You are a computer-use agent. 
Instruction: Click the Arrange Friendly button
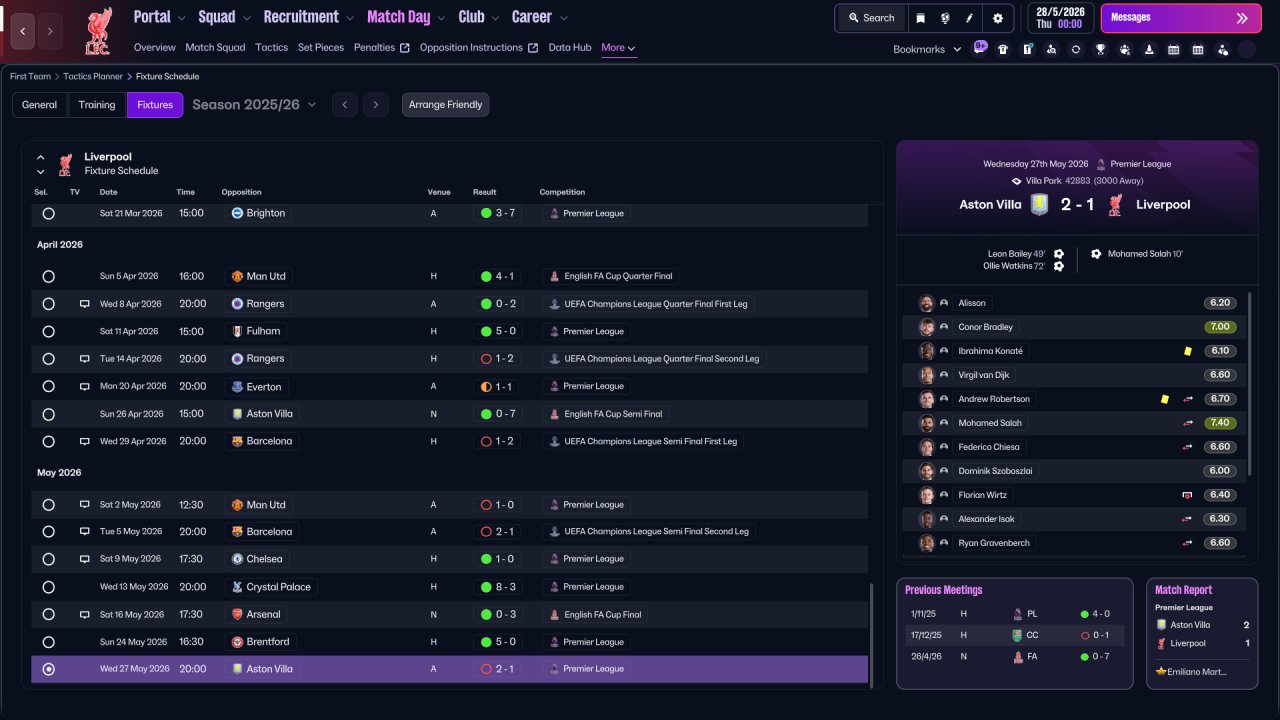point(446,105)
